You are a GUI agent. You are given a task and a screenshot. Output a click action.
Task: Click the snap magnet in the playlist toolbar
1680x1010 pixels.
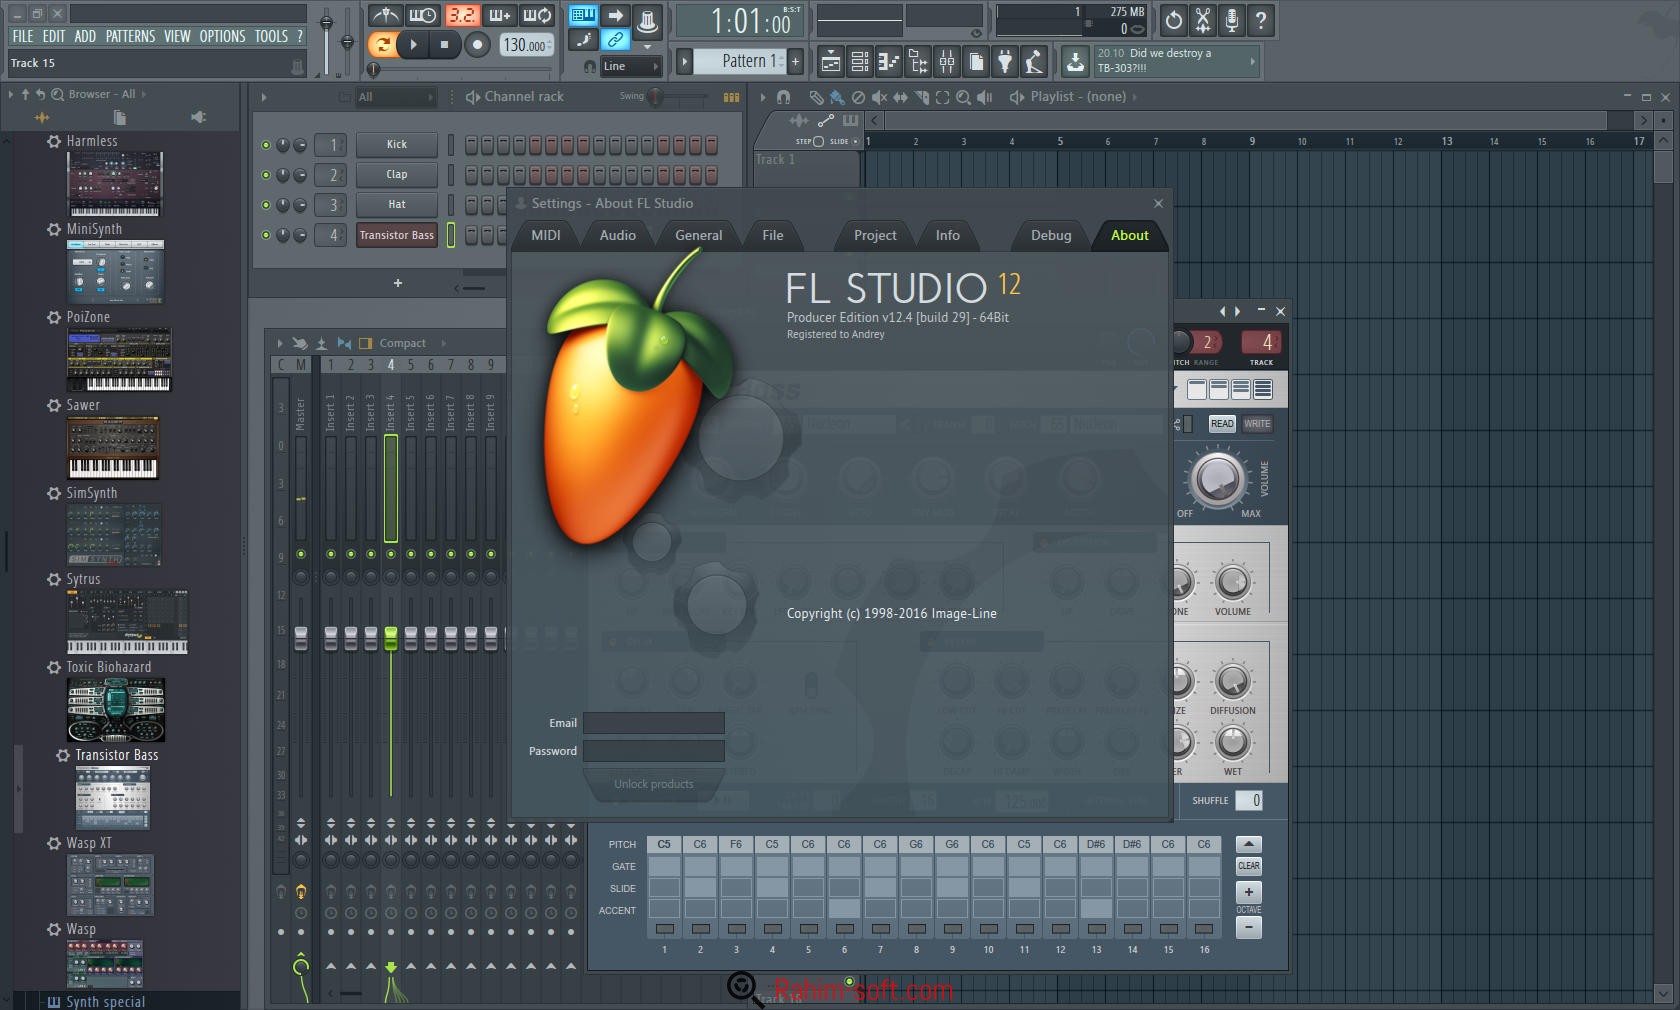click(784, 97)
